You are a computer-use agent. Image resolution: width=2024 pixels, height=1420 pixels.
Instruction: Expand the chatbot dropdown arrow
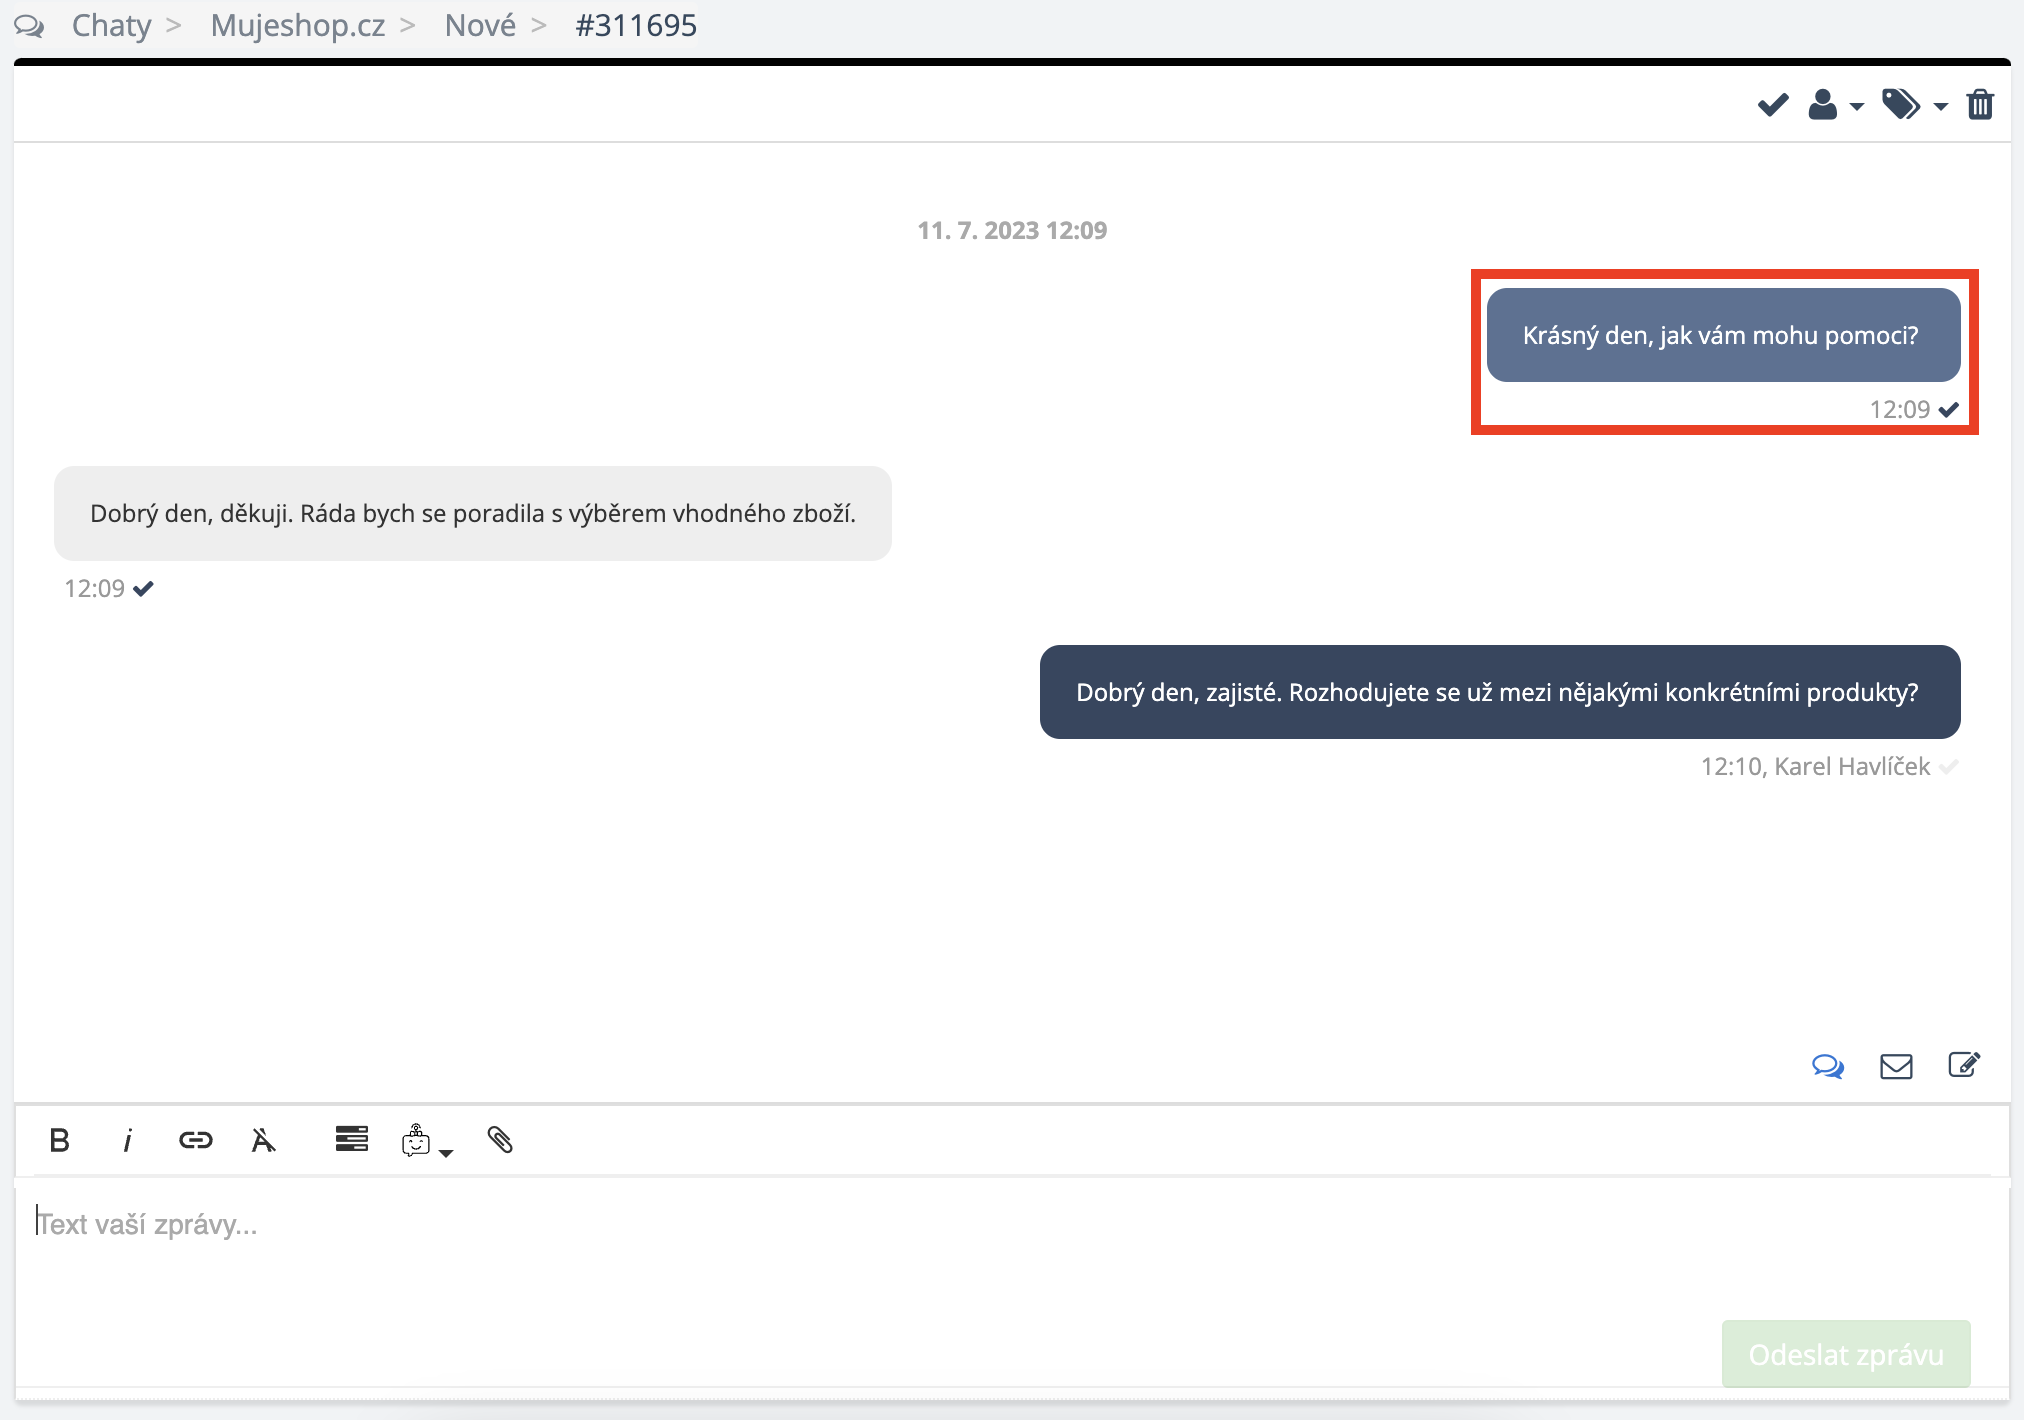pos(446,1153)
